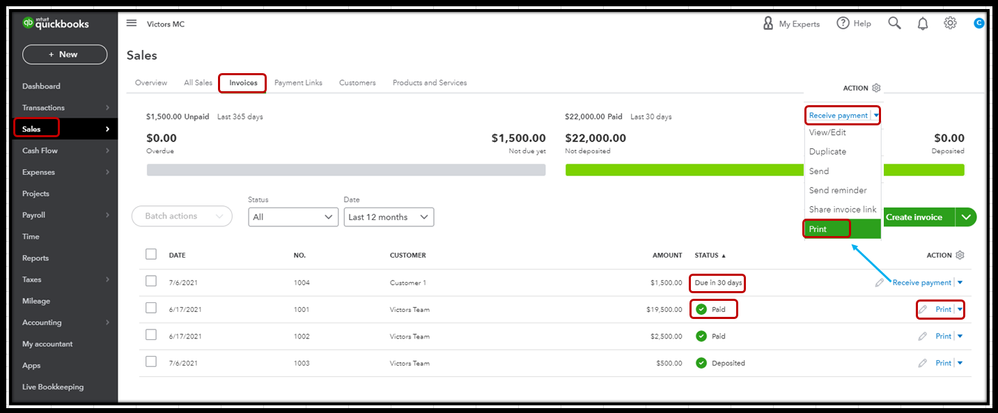Image resolution: width=998 pixels, height=413 pixels.
Task: Open the Customers tab
Action: tap(357, 83)
